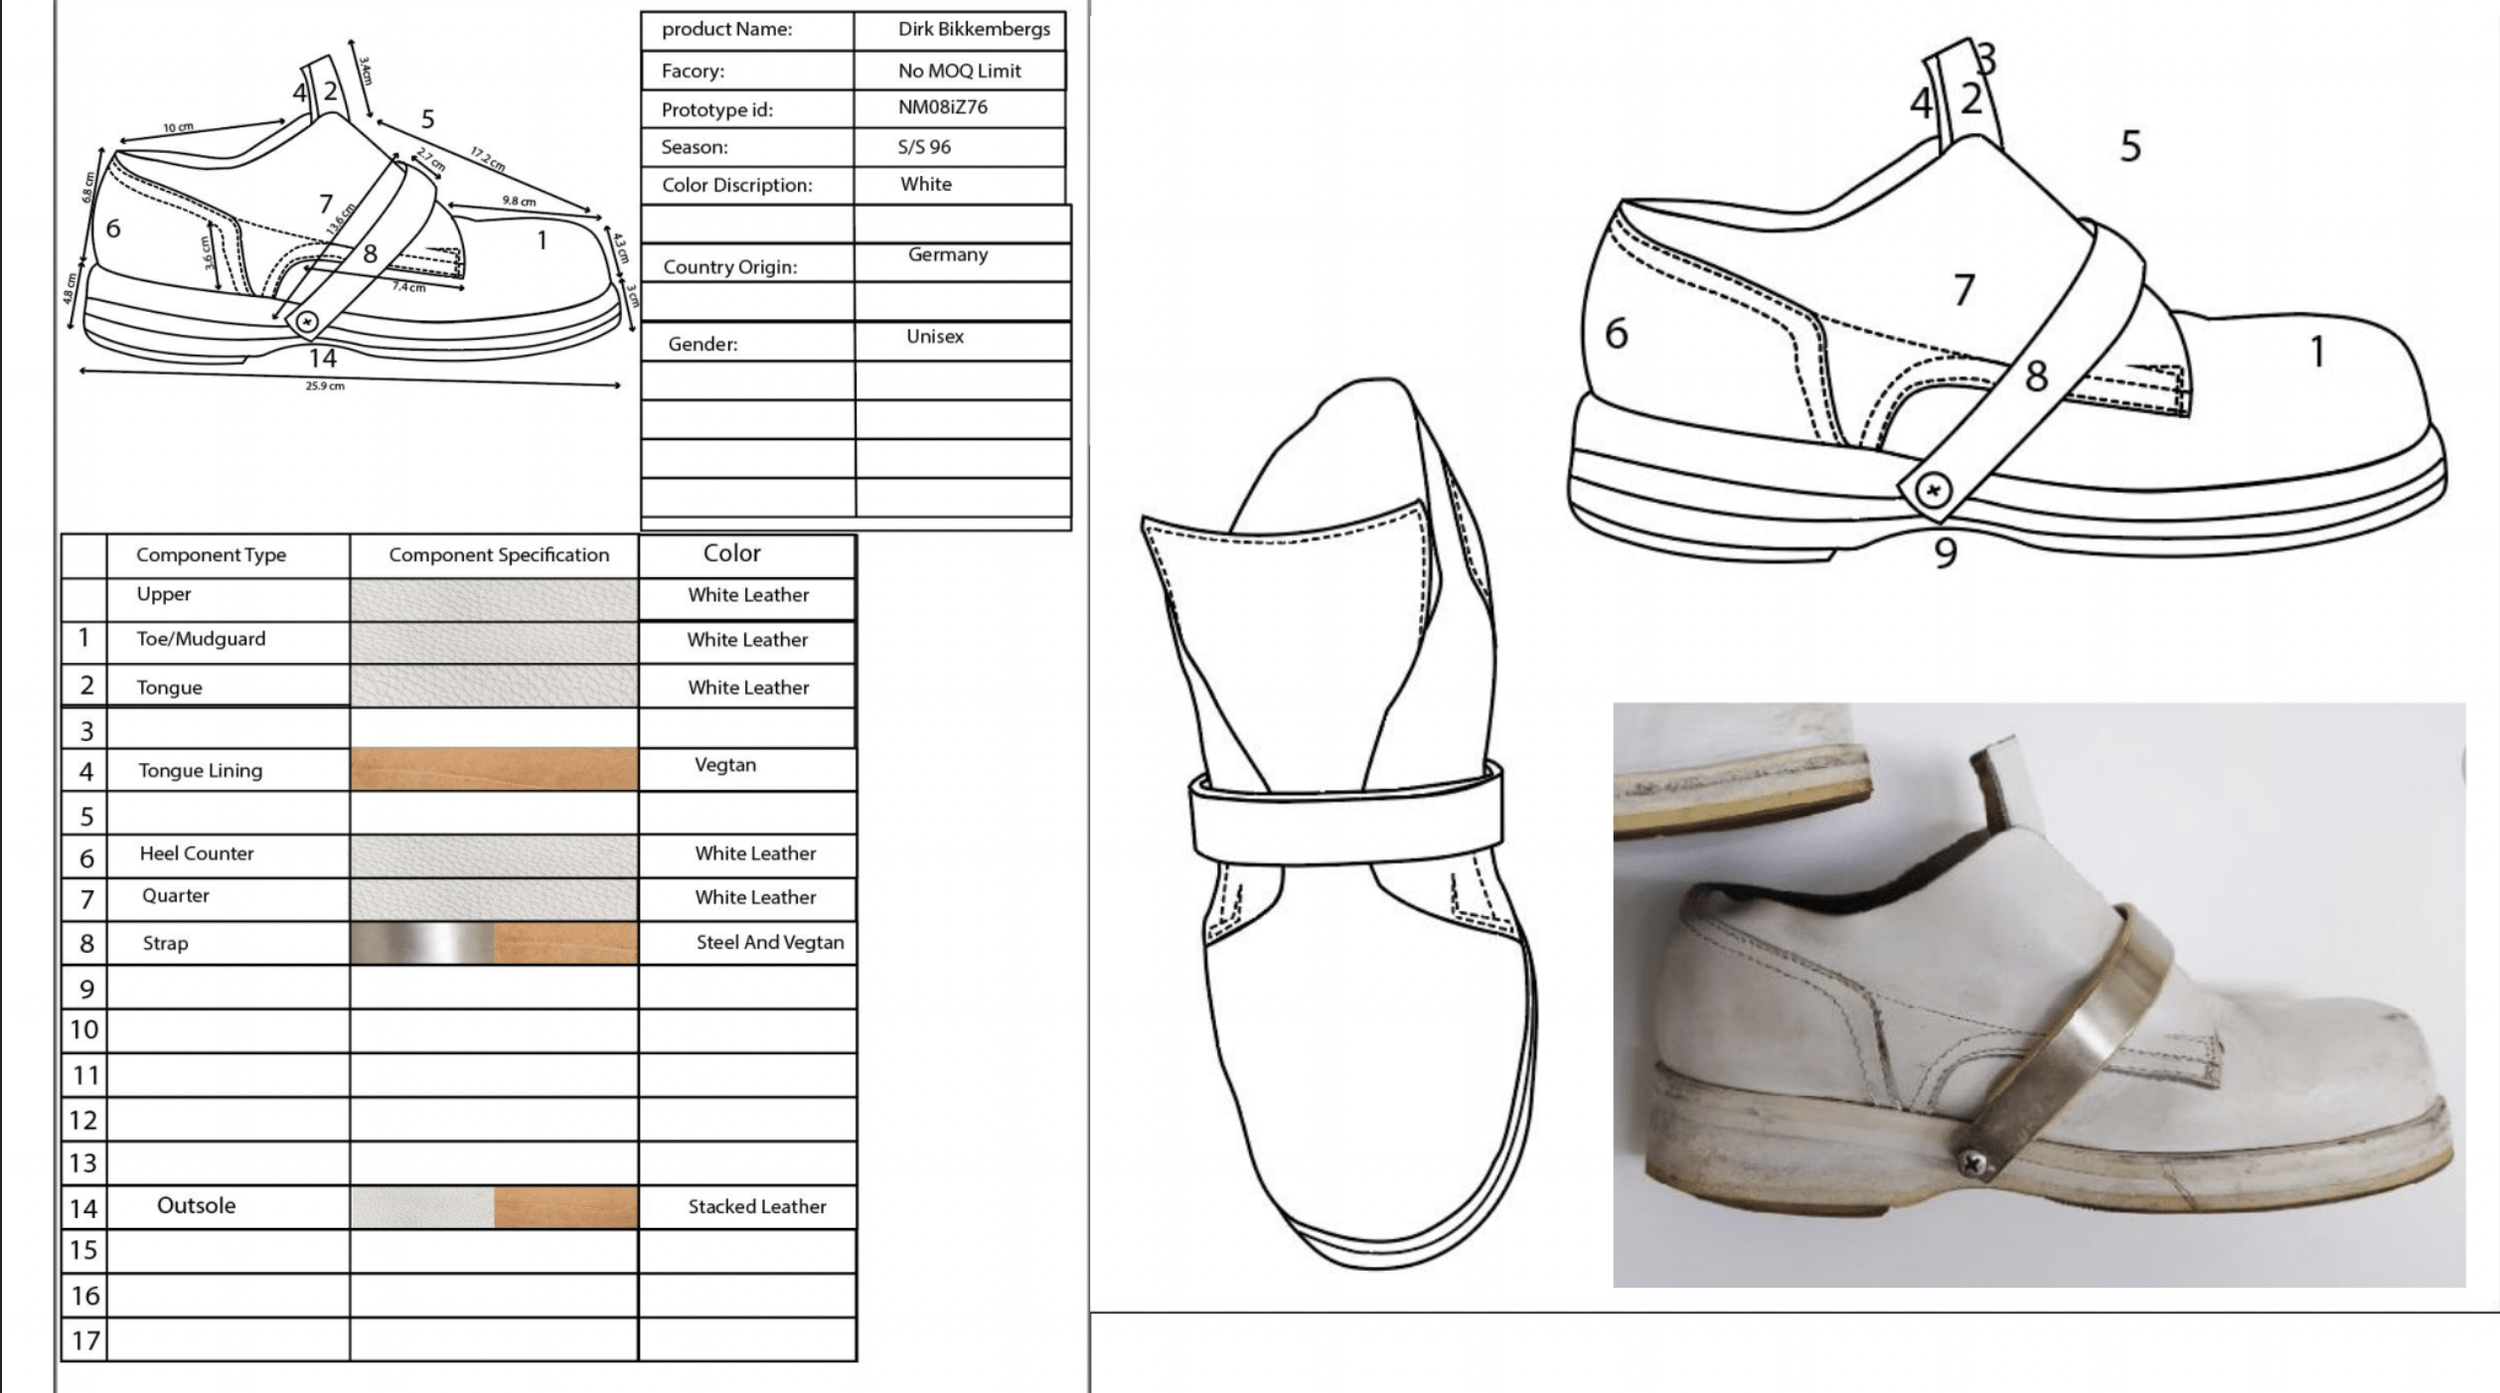Screen dimensions: 2500x1393
Task: Click the screw on the photo's metal strap
Action: click(x=1972, y=1163)
